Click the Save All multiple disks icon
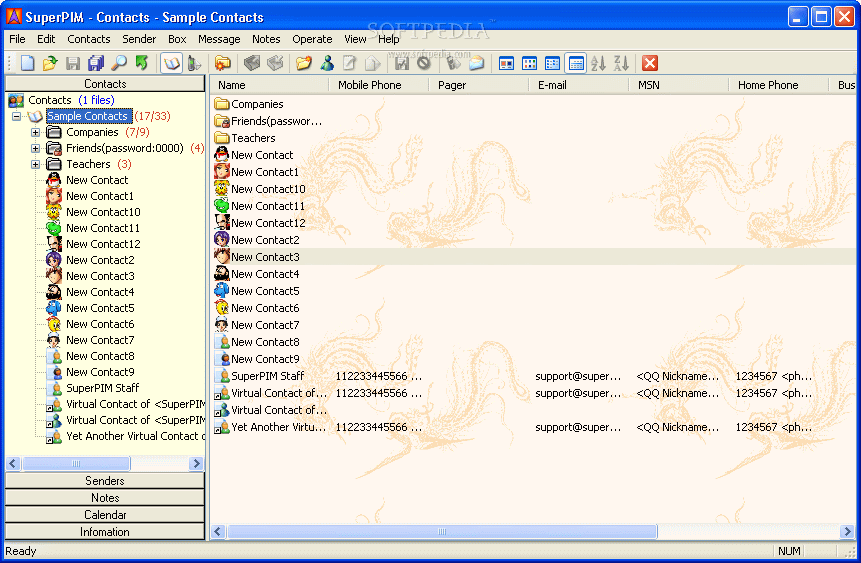861x563 pixels. 96,63
